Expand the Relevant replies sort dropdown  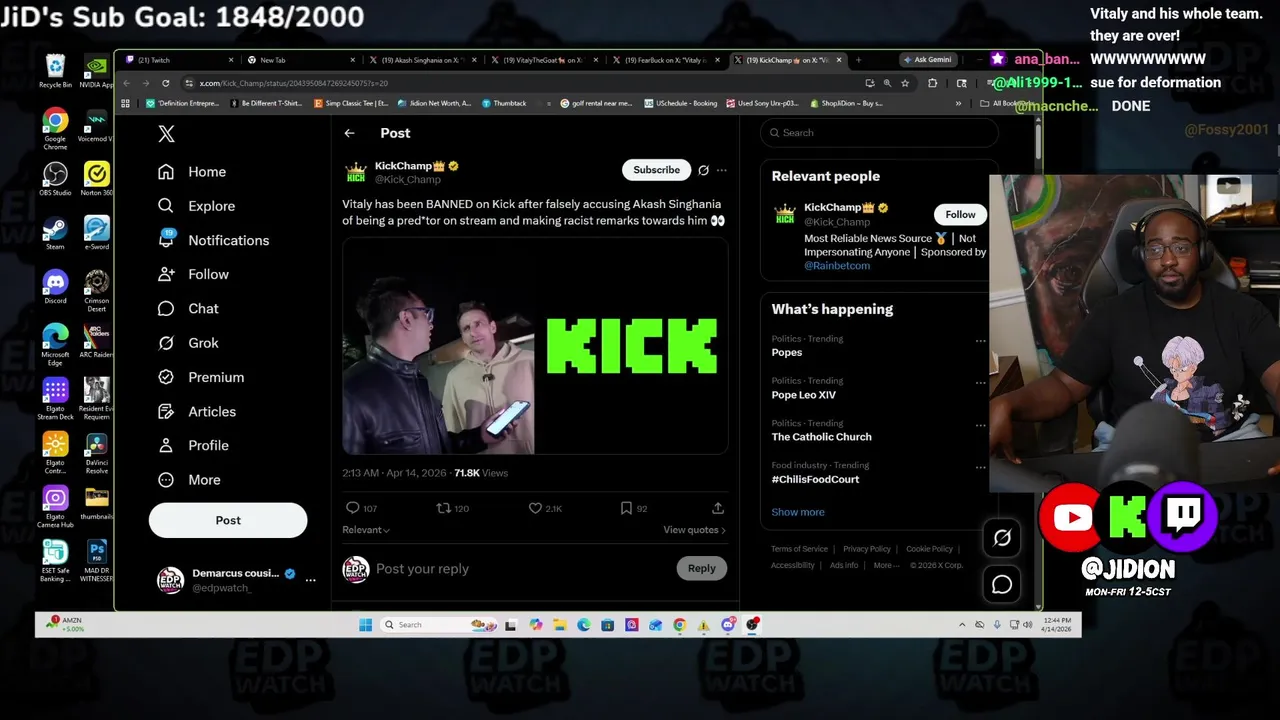(366, 530)
